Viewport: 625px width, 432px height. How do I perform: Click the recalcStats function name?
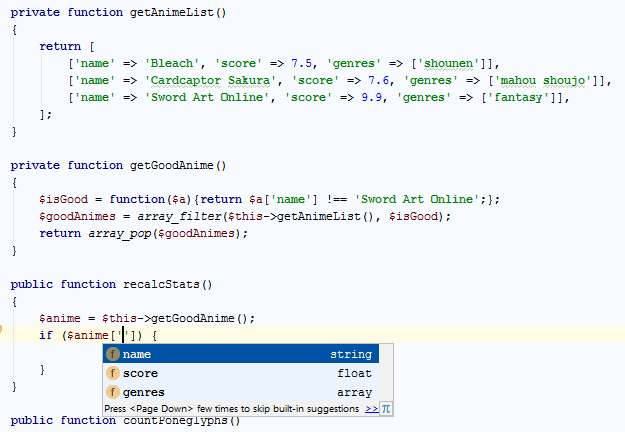[x=161, y=284]
